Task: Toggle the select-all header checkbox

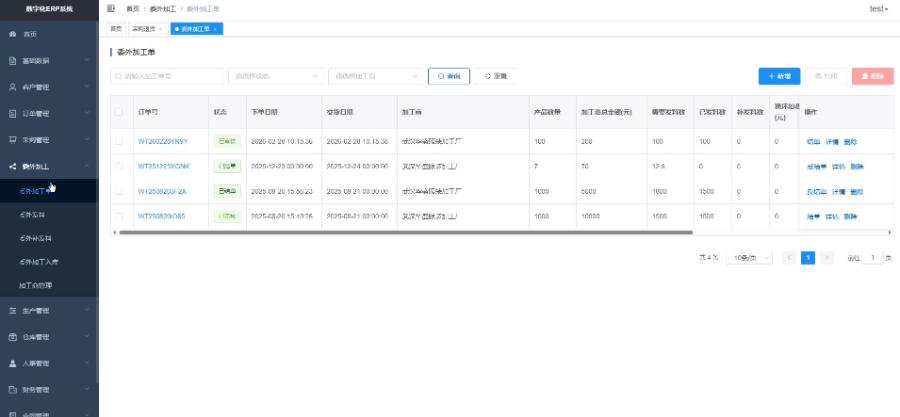Action: 119,112
